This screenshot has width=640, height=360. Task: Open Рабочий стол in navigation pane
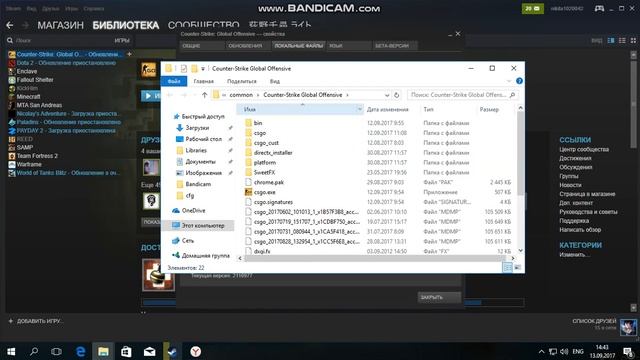tap(203, 139)
